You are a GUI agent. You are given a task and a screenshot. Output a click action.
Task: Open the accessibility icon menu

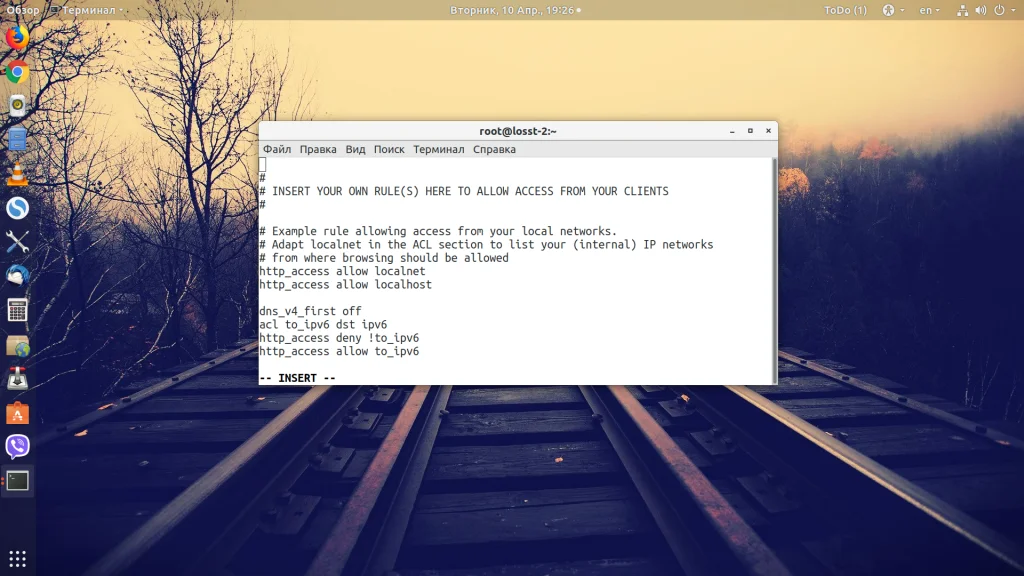click(888, 10)
